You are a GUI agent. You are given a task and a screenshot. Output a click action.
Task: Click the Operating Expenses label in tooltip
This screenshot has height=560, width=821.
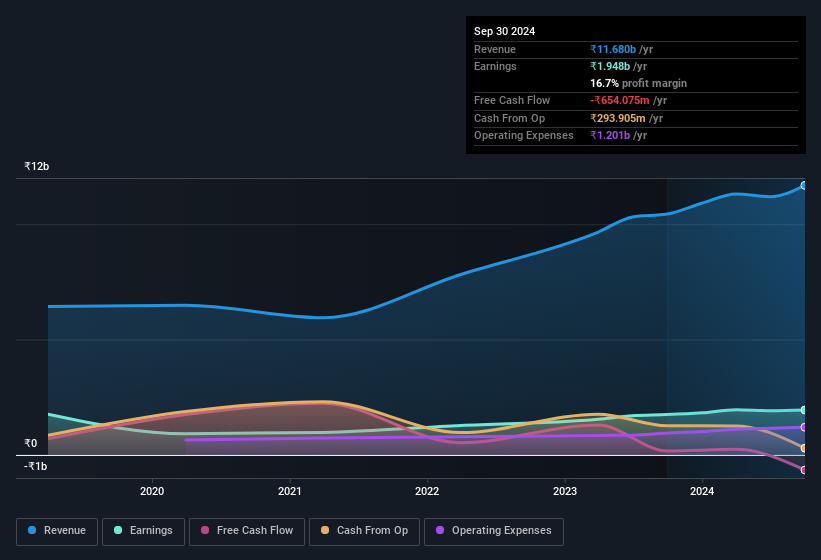tap(524, 135)
